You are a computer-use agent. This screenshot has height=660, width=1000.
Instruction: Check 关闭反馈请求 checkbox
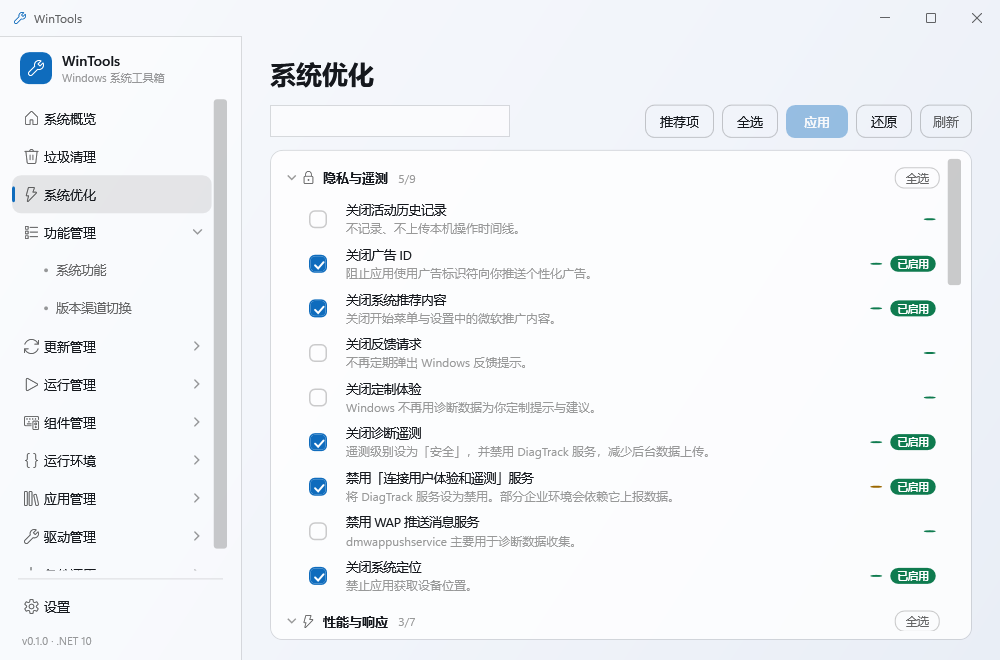click(318, 353)
